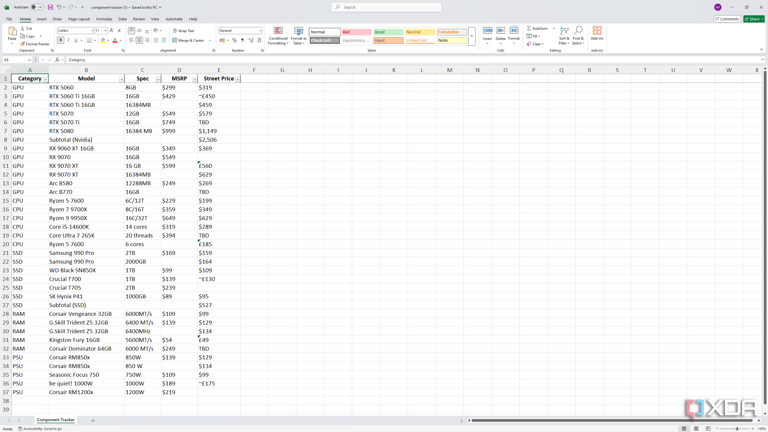
Task: Click the green Share button
Action: pos(754,19)
